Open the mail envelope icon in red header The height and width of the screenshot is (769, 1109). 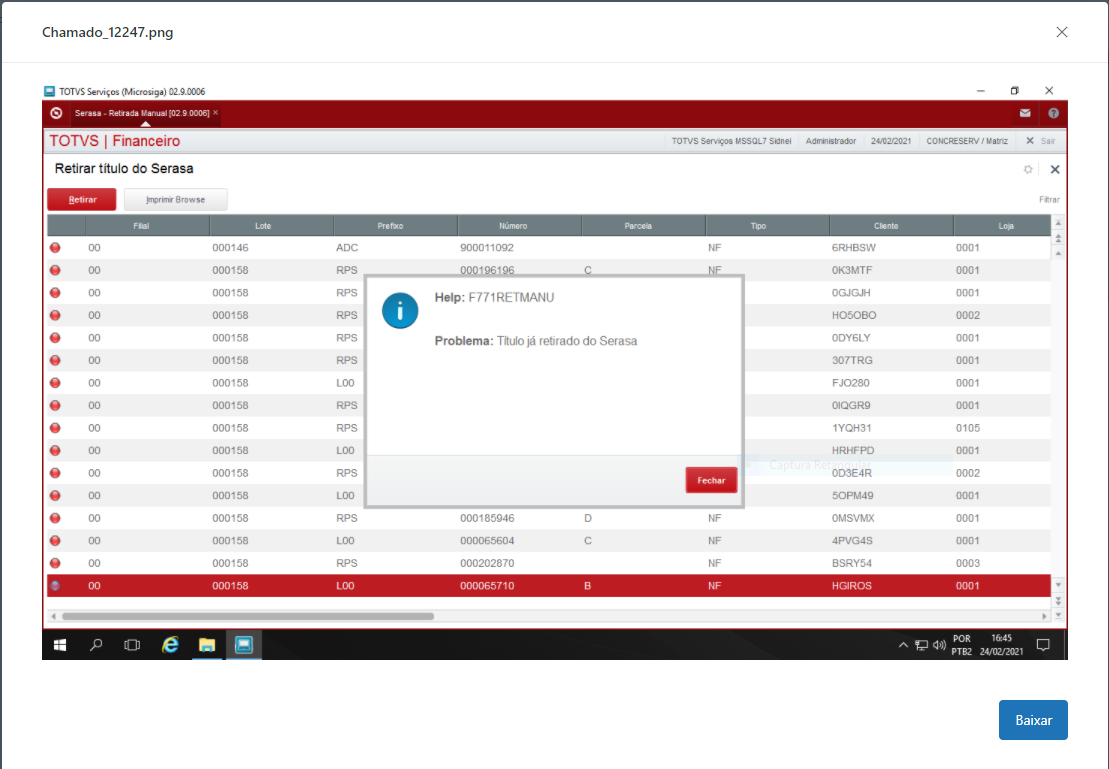pos(1025,113)
